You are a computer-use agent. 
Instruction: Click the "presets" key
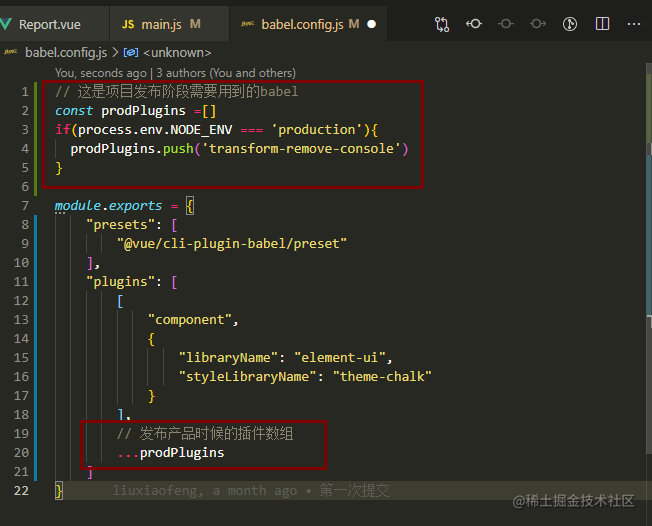[120, 225]
